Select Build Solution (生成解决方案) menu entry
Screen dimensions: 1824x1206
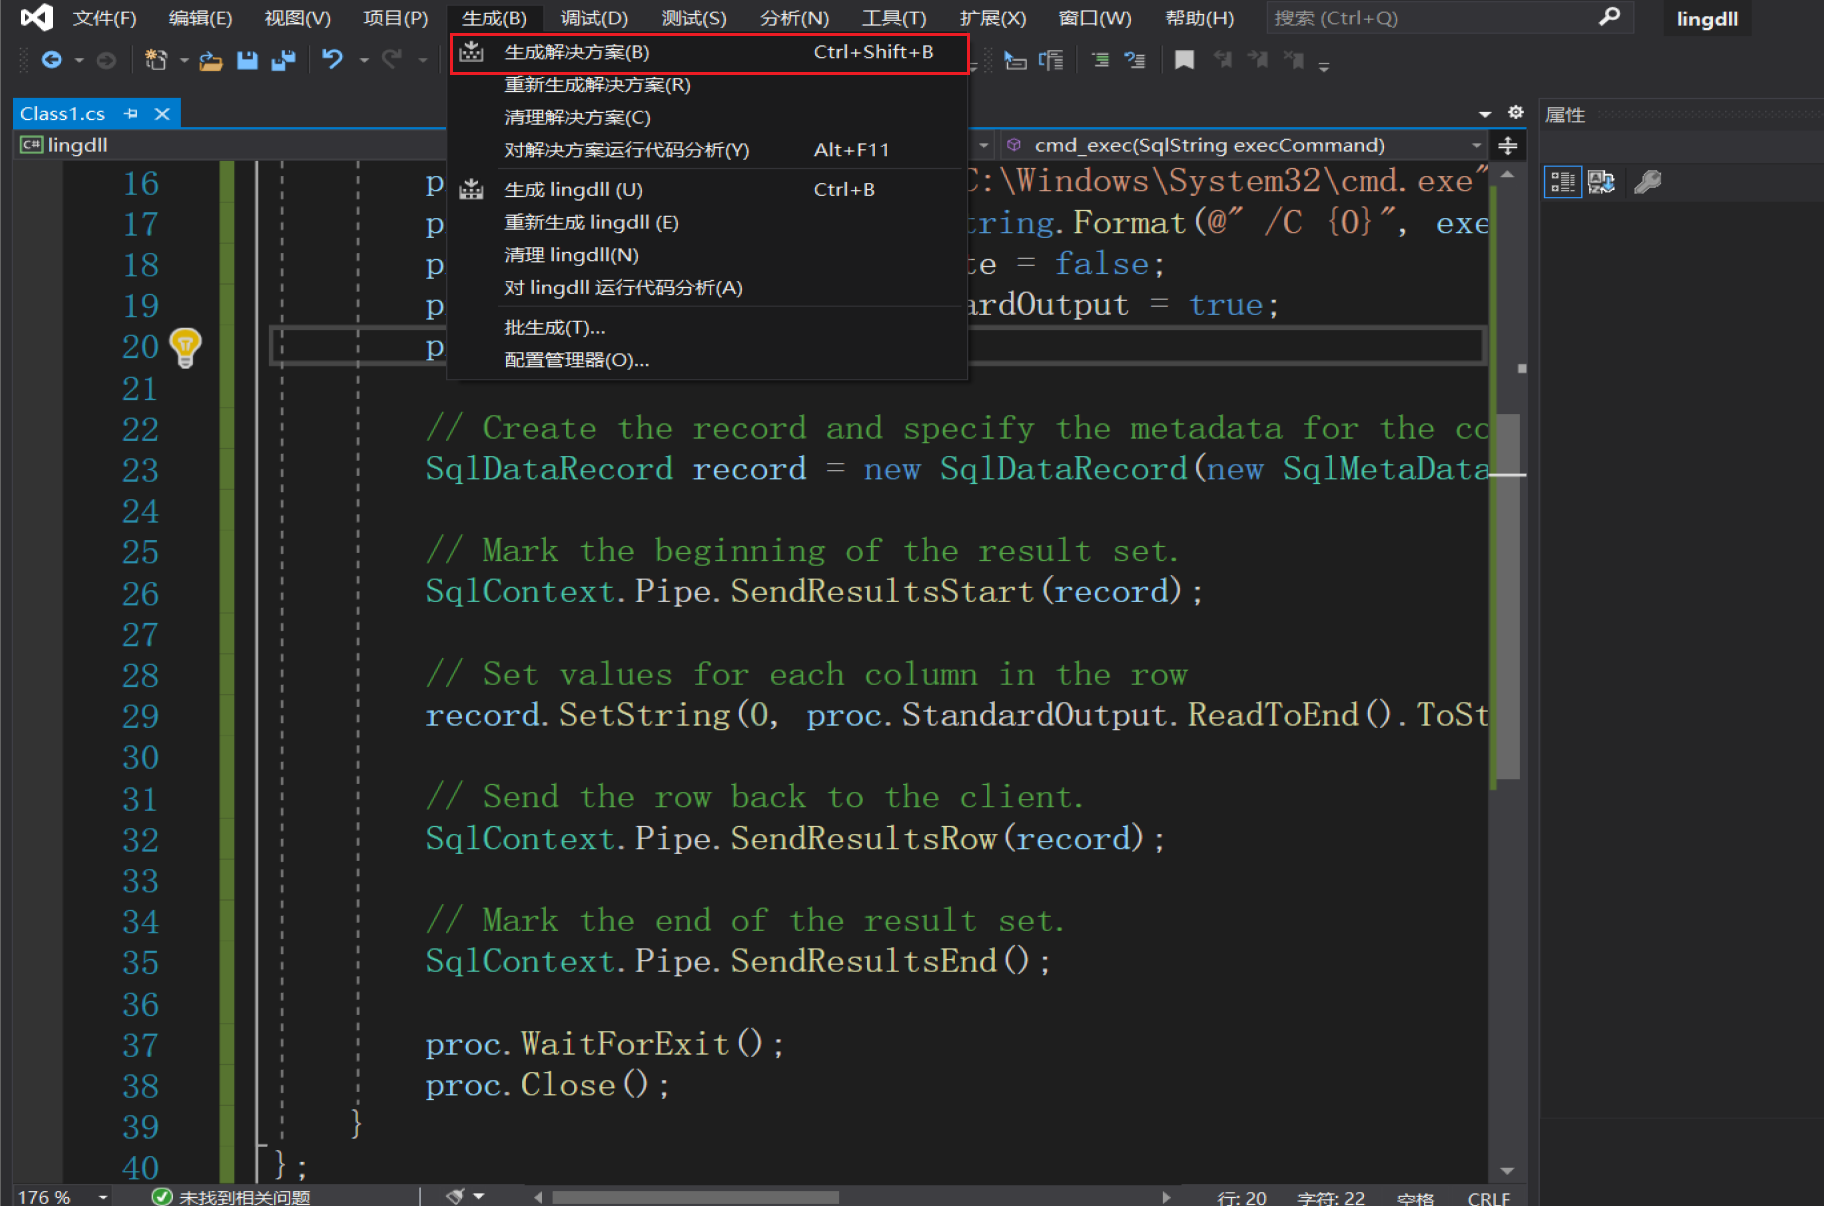coord(708,52)
